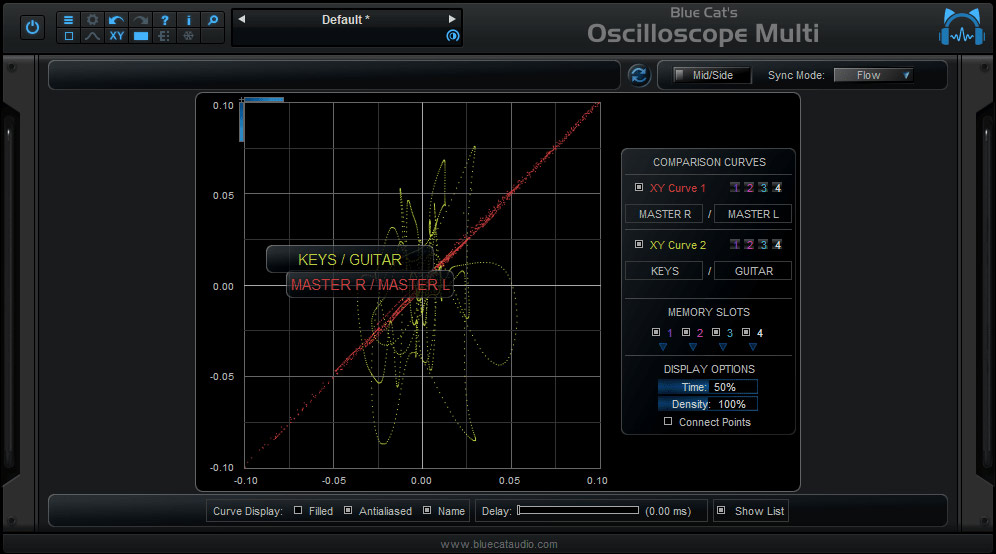Screen dimensions: 996x554
Task: Click the preset slot circular icon
Action: pos(452,36)
